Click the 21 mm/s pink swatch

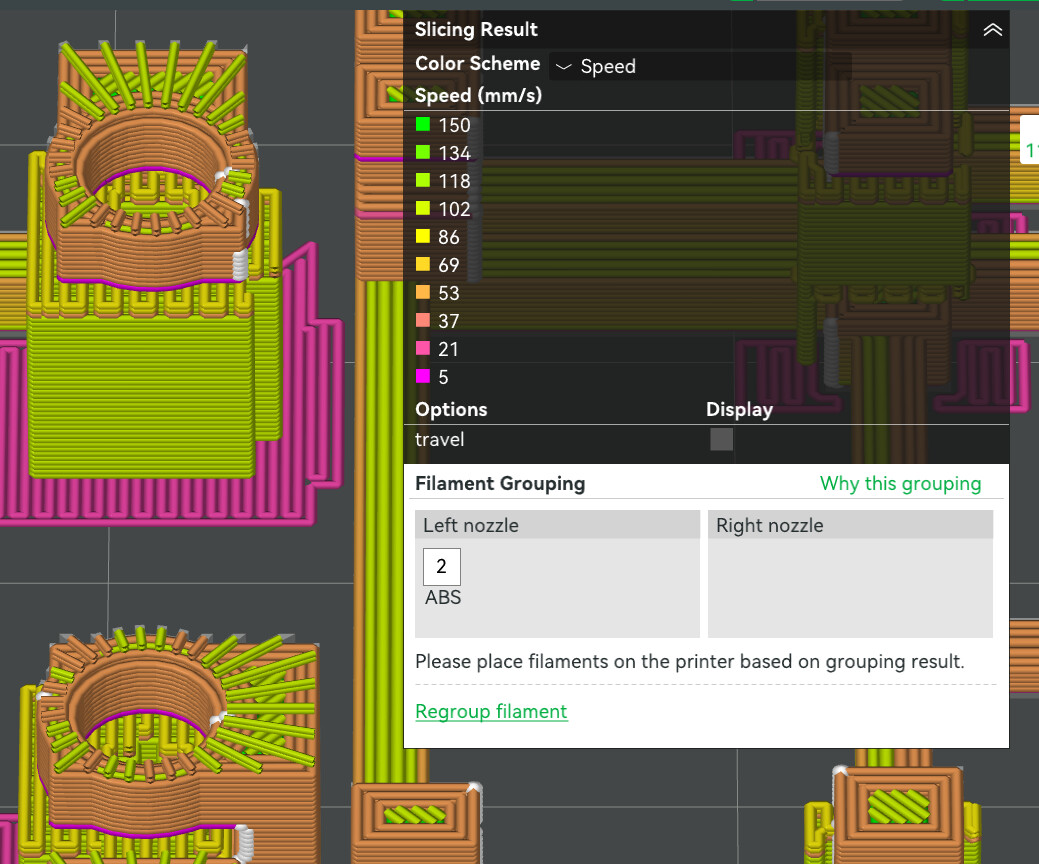pos(423,349)
